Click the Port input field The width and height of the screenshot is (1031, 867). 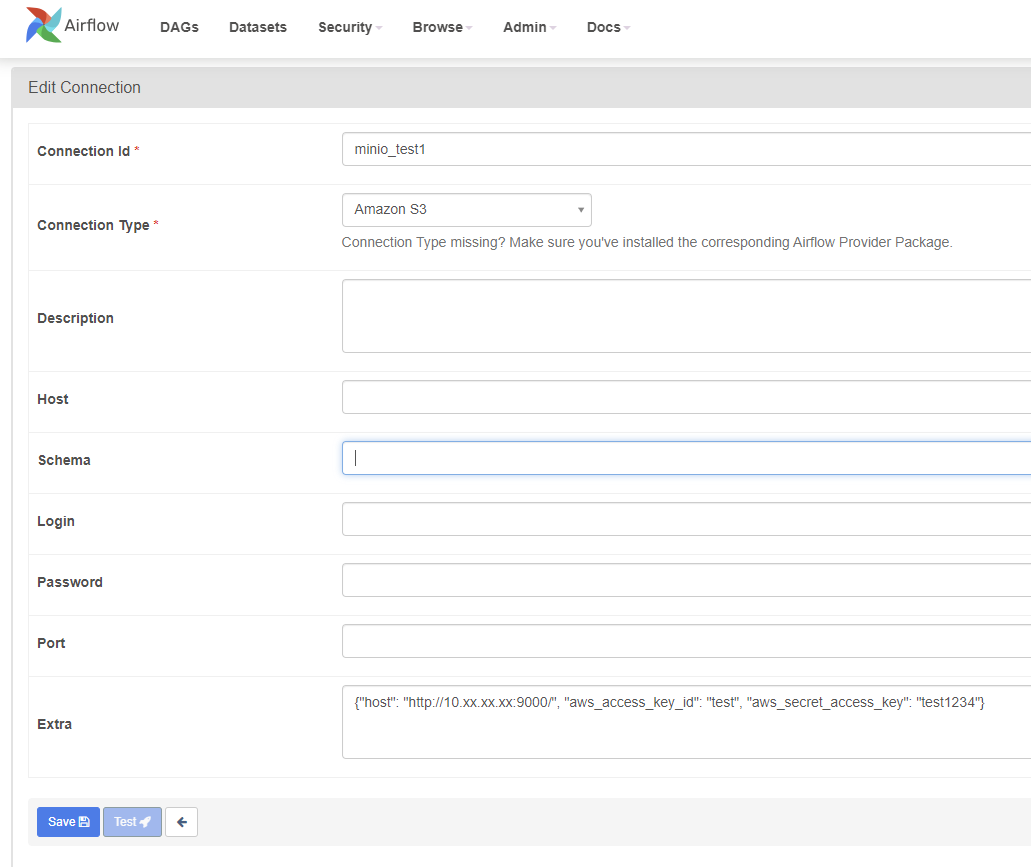click(686, 641)
